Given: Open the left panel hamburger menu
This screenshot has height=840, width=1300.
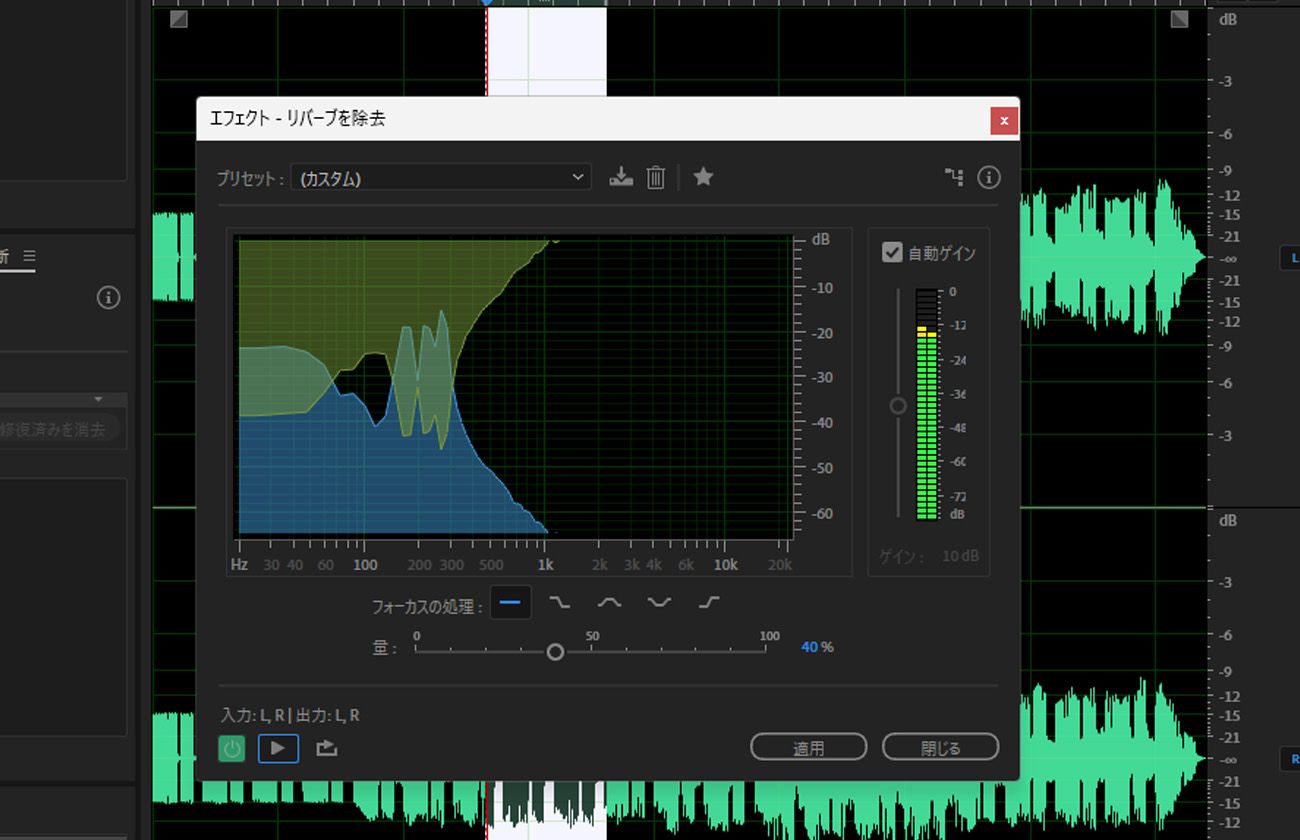Looking at the screenshot, I should [x=29, y=257].
